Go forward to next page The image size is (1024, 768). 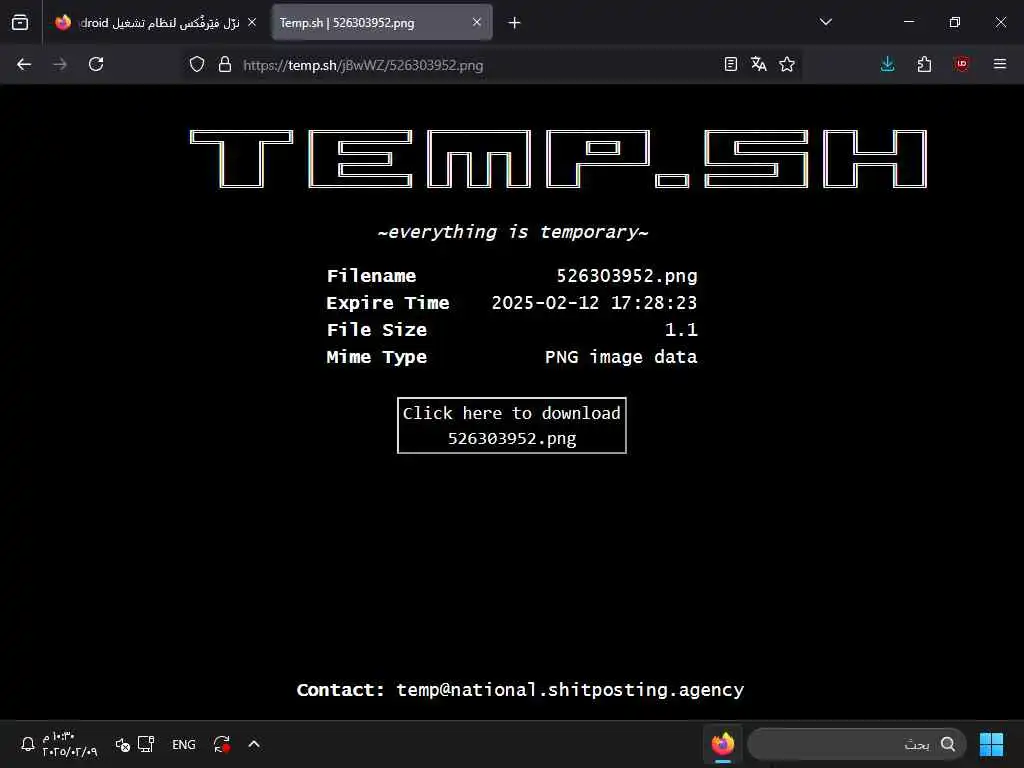pos(59,65)
